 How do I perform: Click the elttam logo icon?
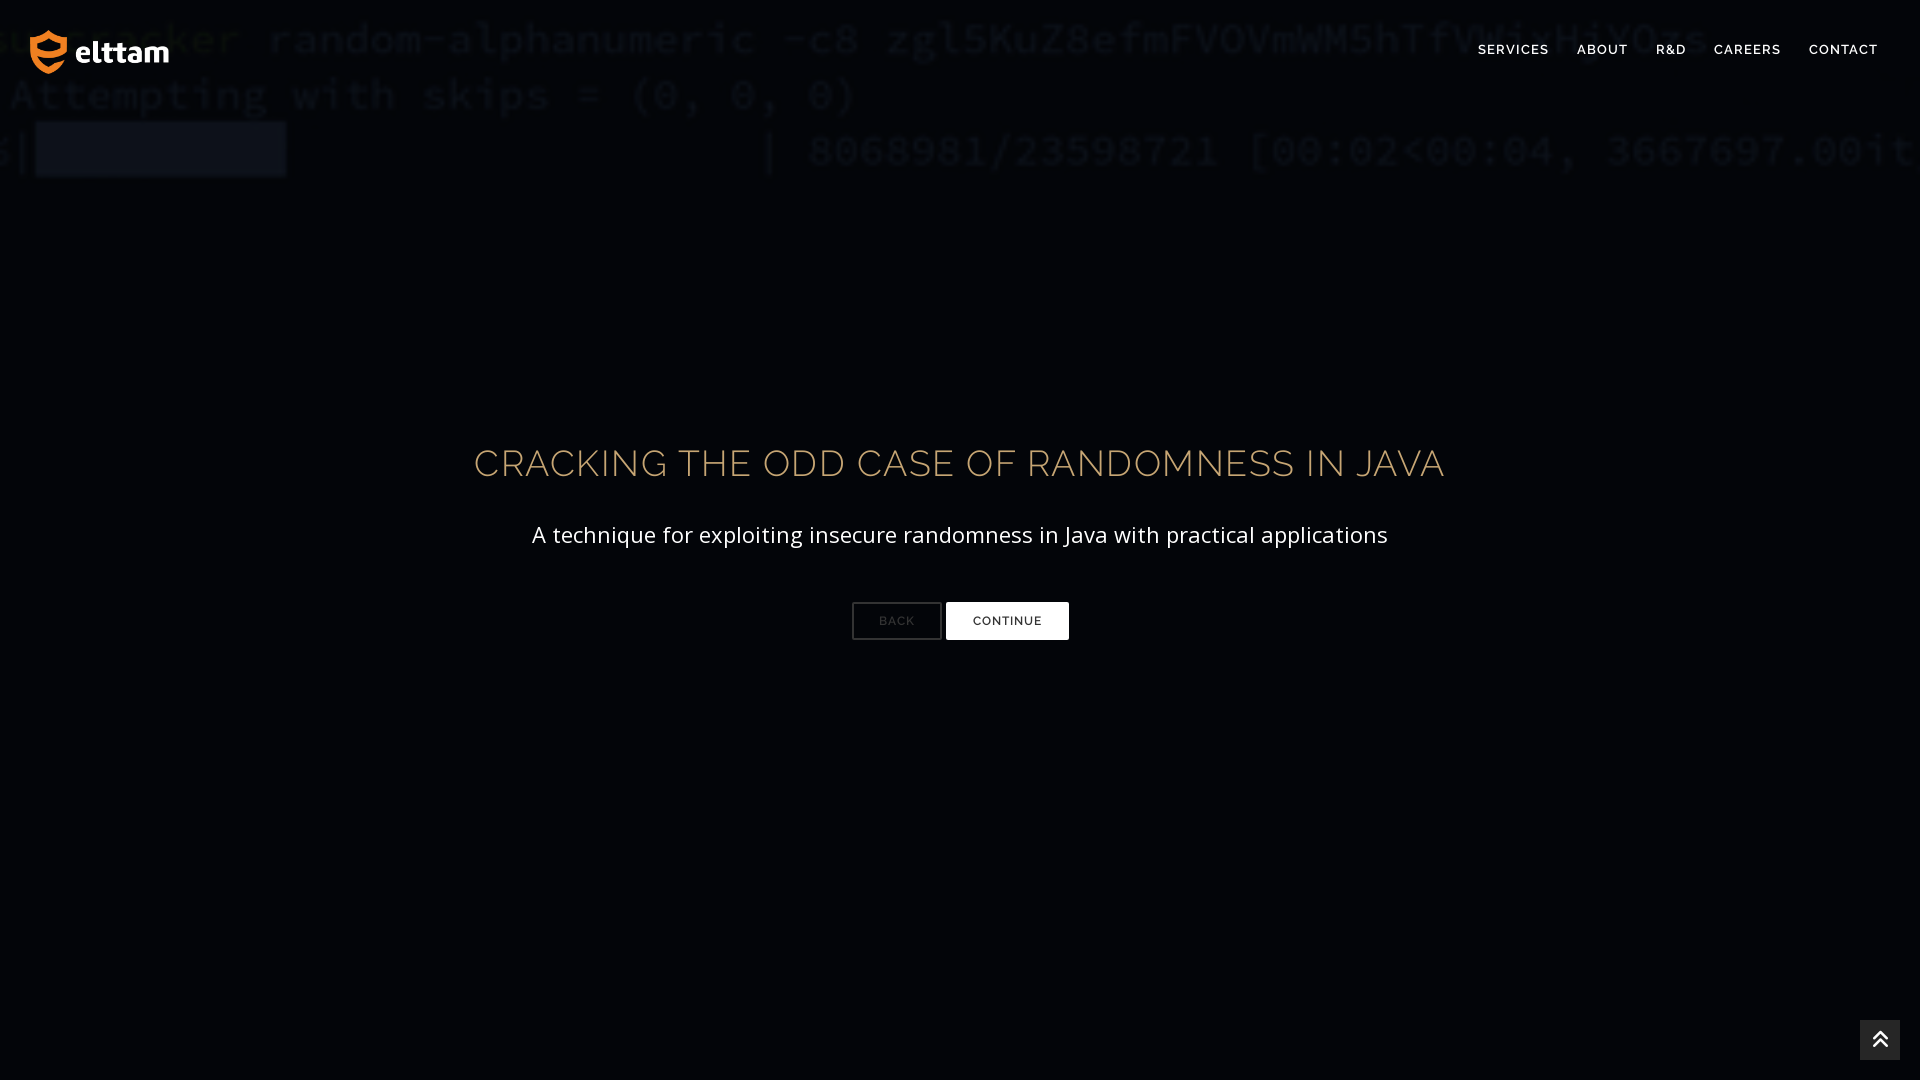click(47, 51)
